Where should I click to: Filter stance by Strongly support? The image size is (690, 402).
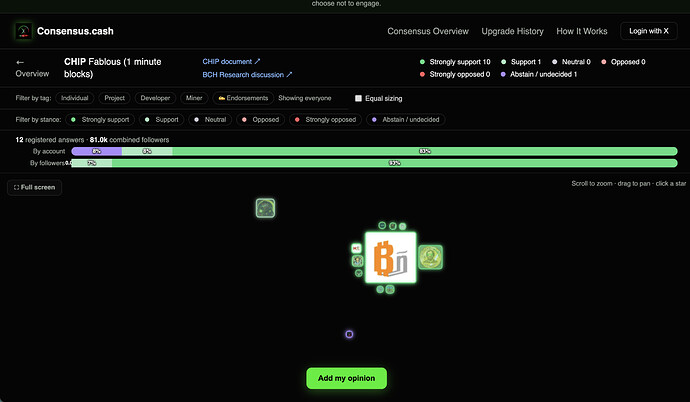tap(100, 120)
